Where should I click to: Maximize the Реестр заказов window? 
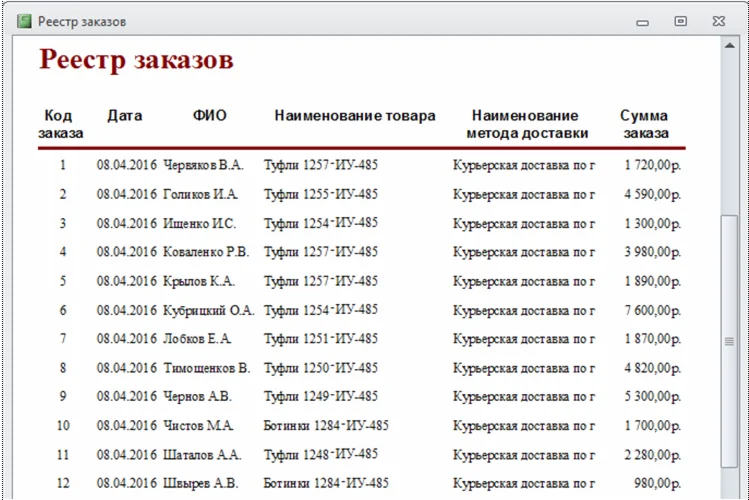coord(681,21)
